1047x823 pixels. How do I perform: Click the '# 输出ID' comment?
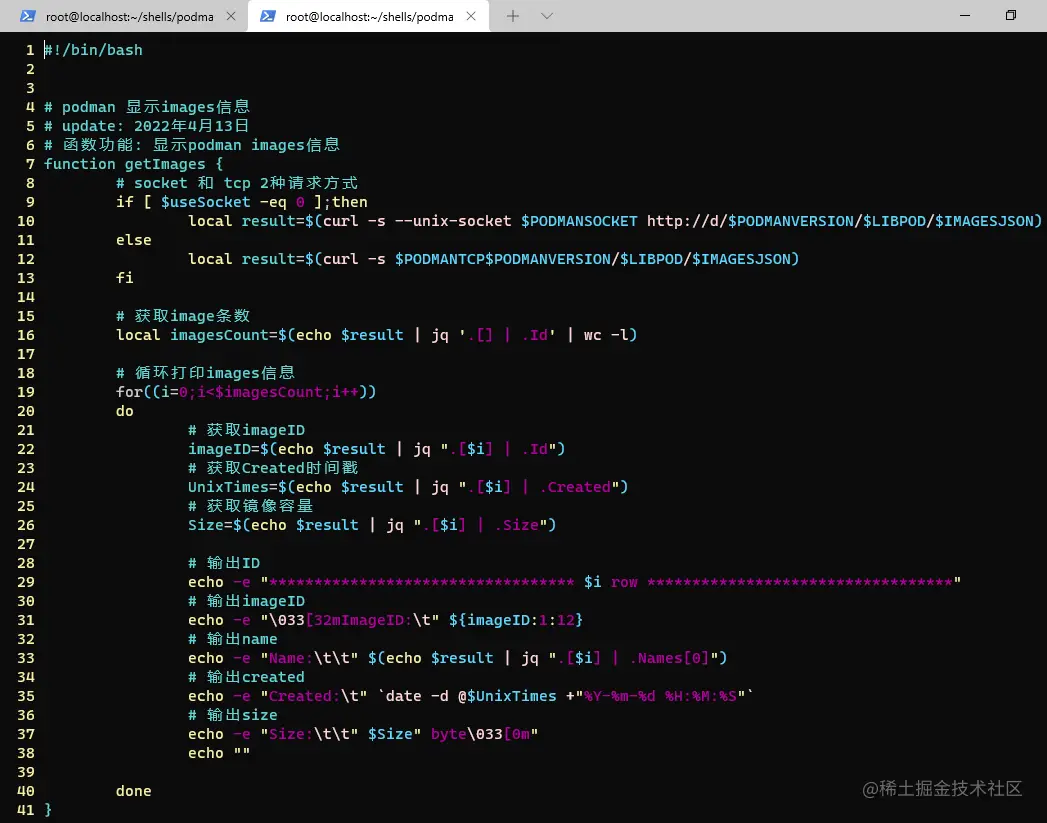click(224, 563)
